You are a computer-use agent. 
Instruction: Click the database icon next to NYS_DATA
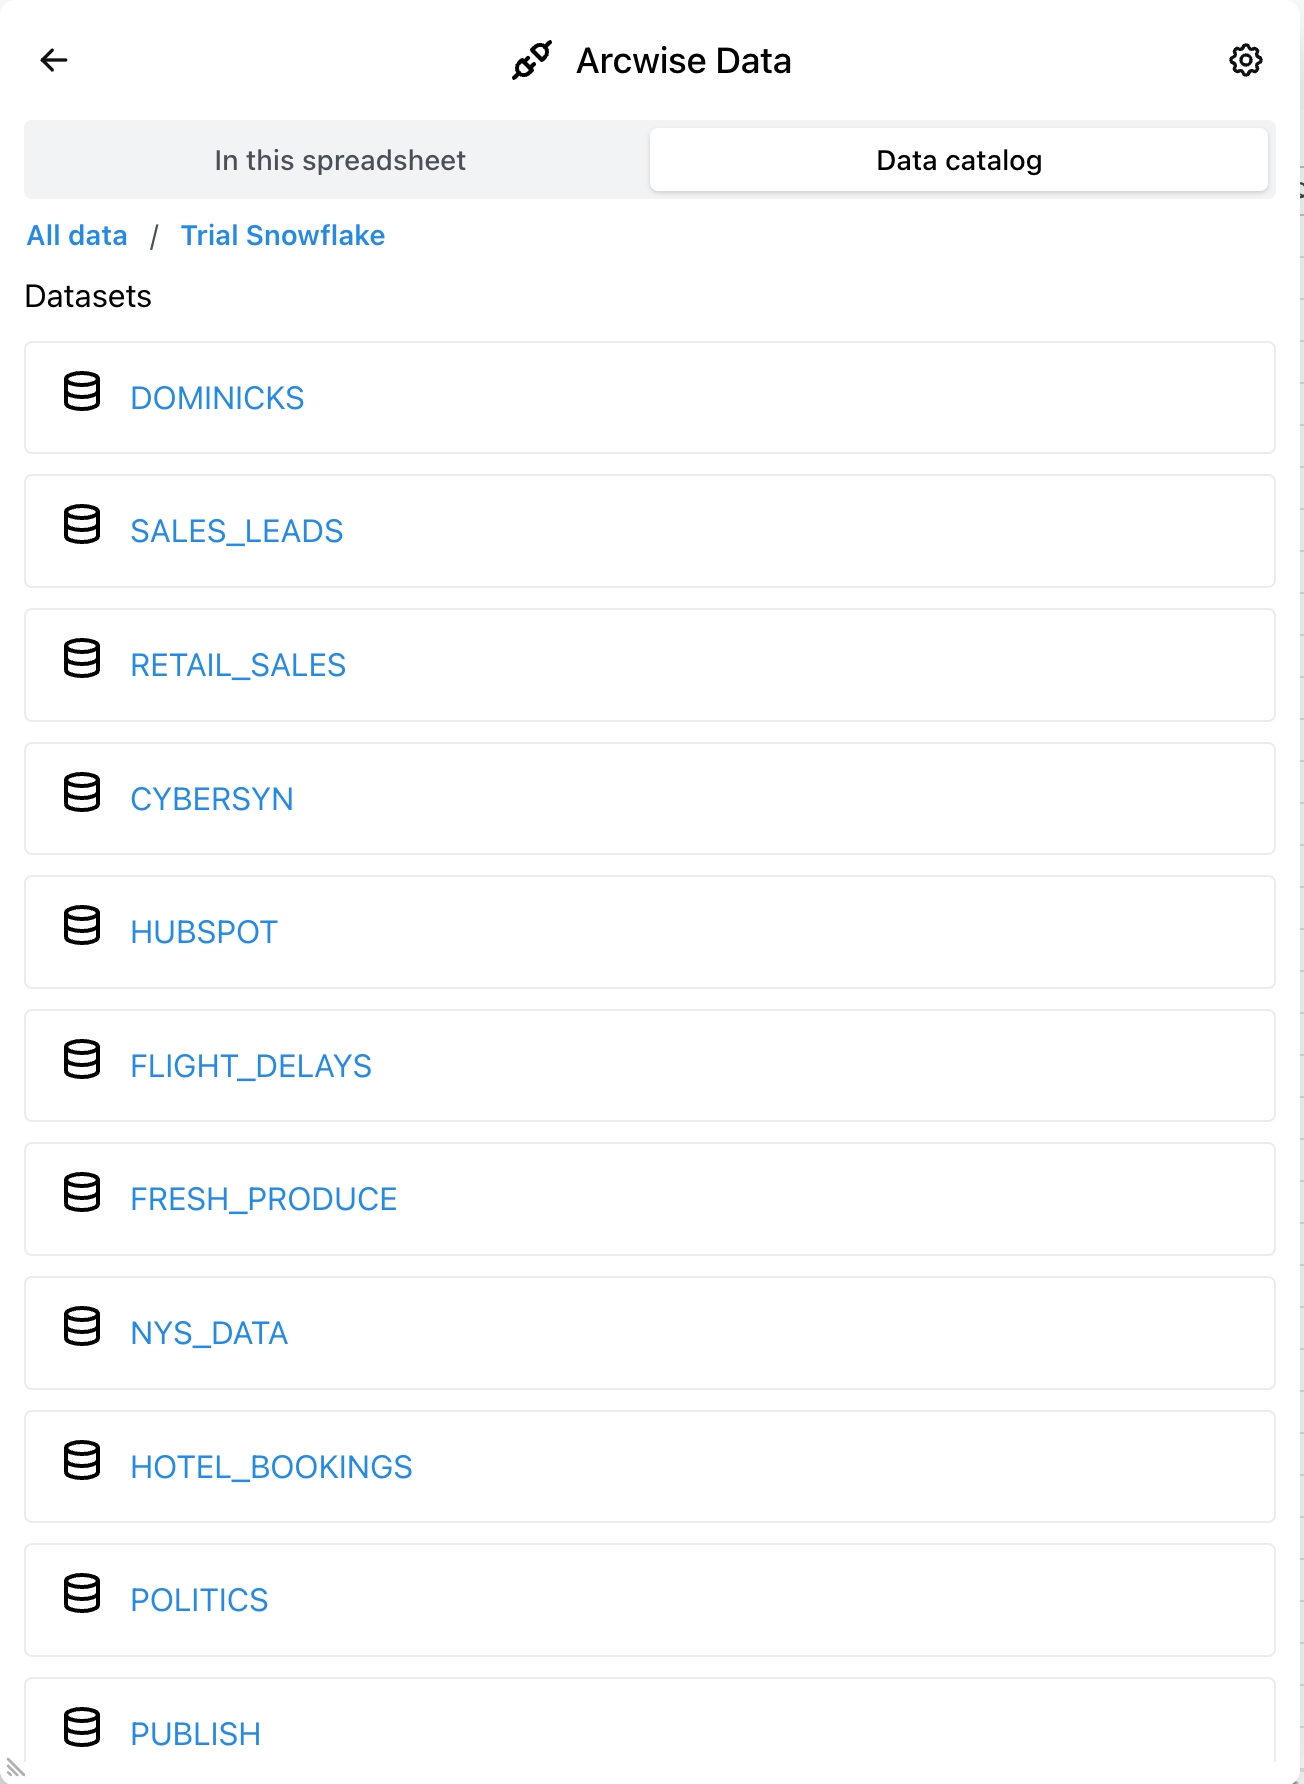tap(82, 1327)
